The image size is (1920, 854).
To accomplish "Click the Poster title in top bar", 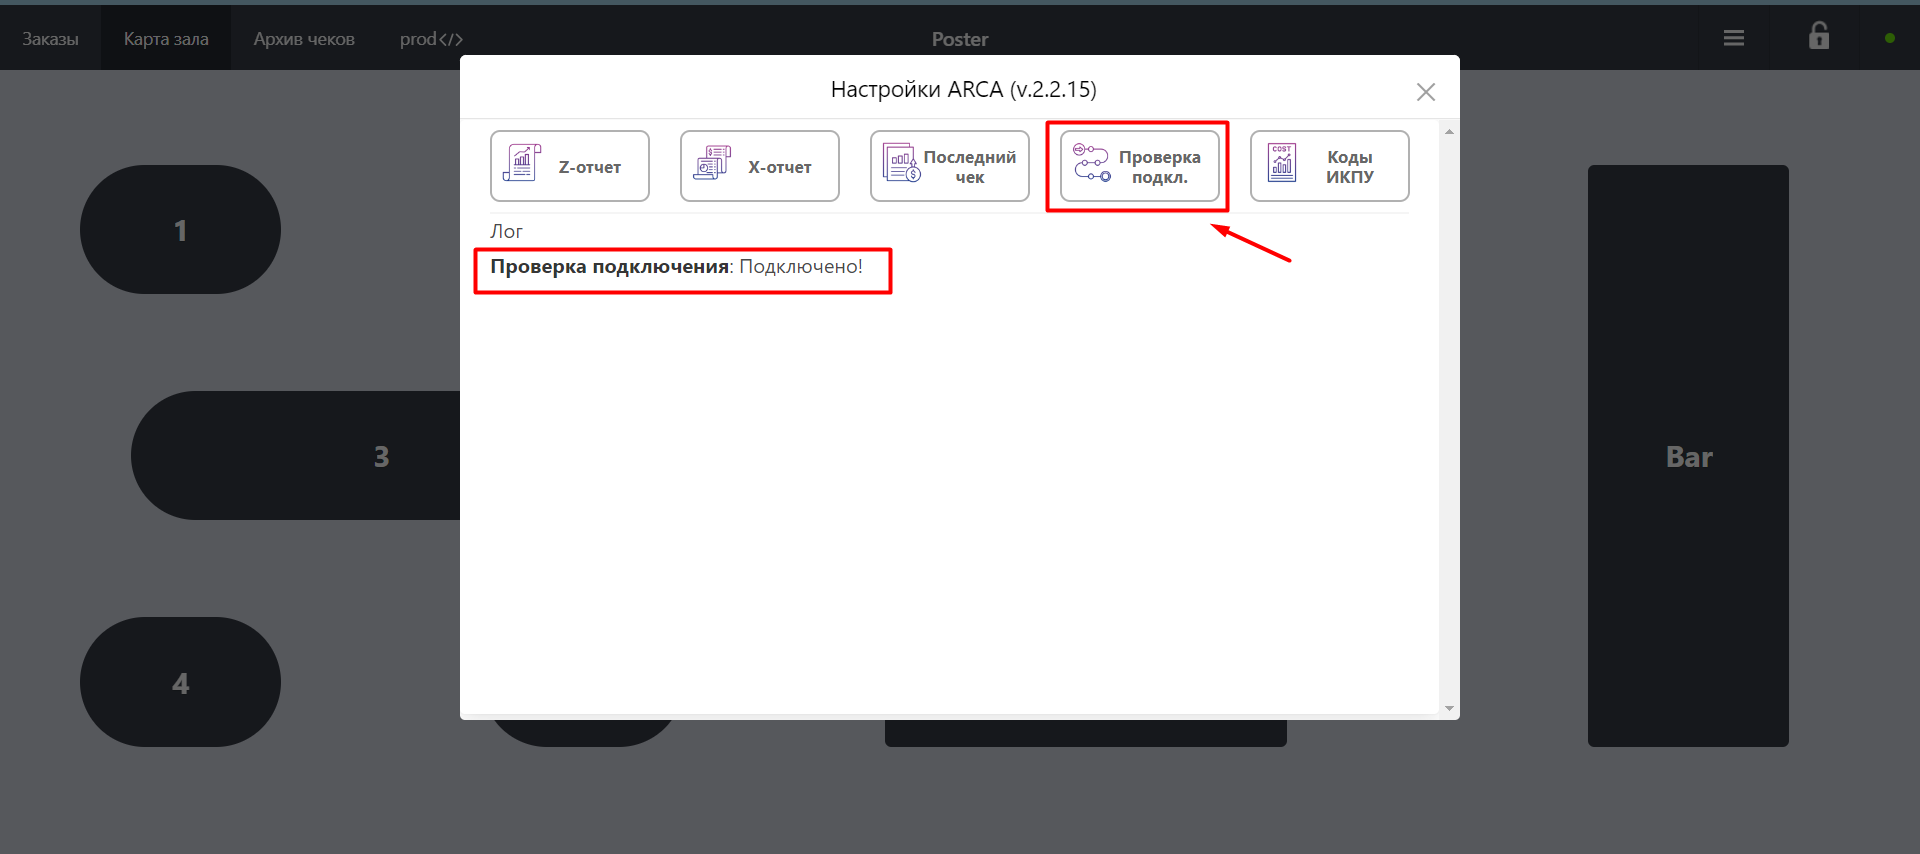I will (x=960, y=39).
